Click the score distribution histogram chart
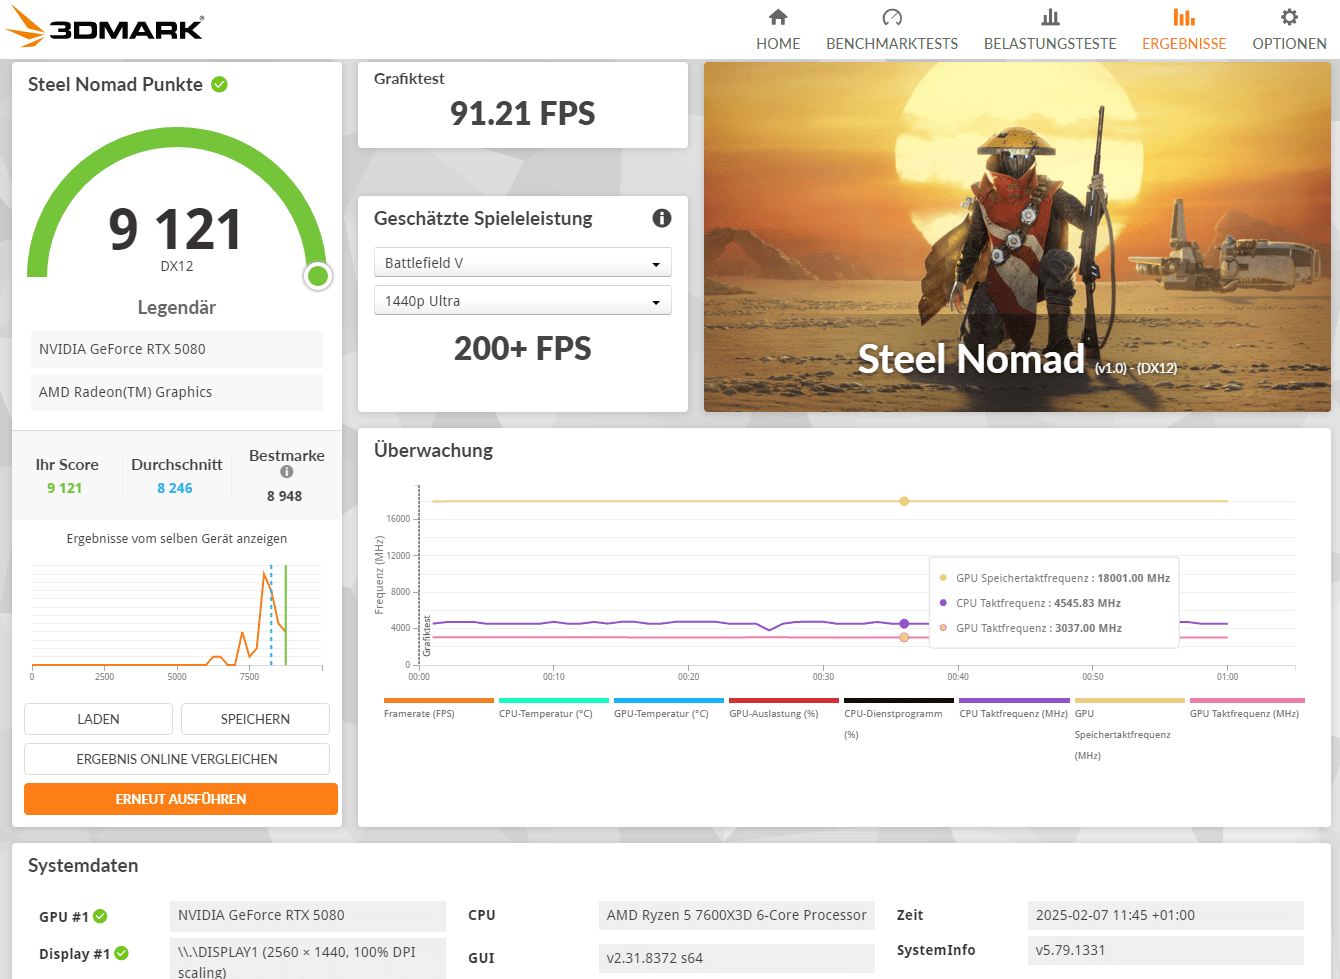Viewport: 1340px width, 979px height. click(x=177, y=617)
